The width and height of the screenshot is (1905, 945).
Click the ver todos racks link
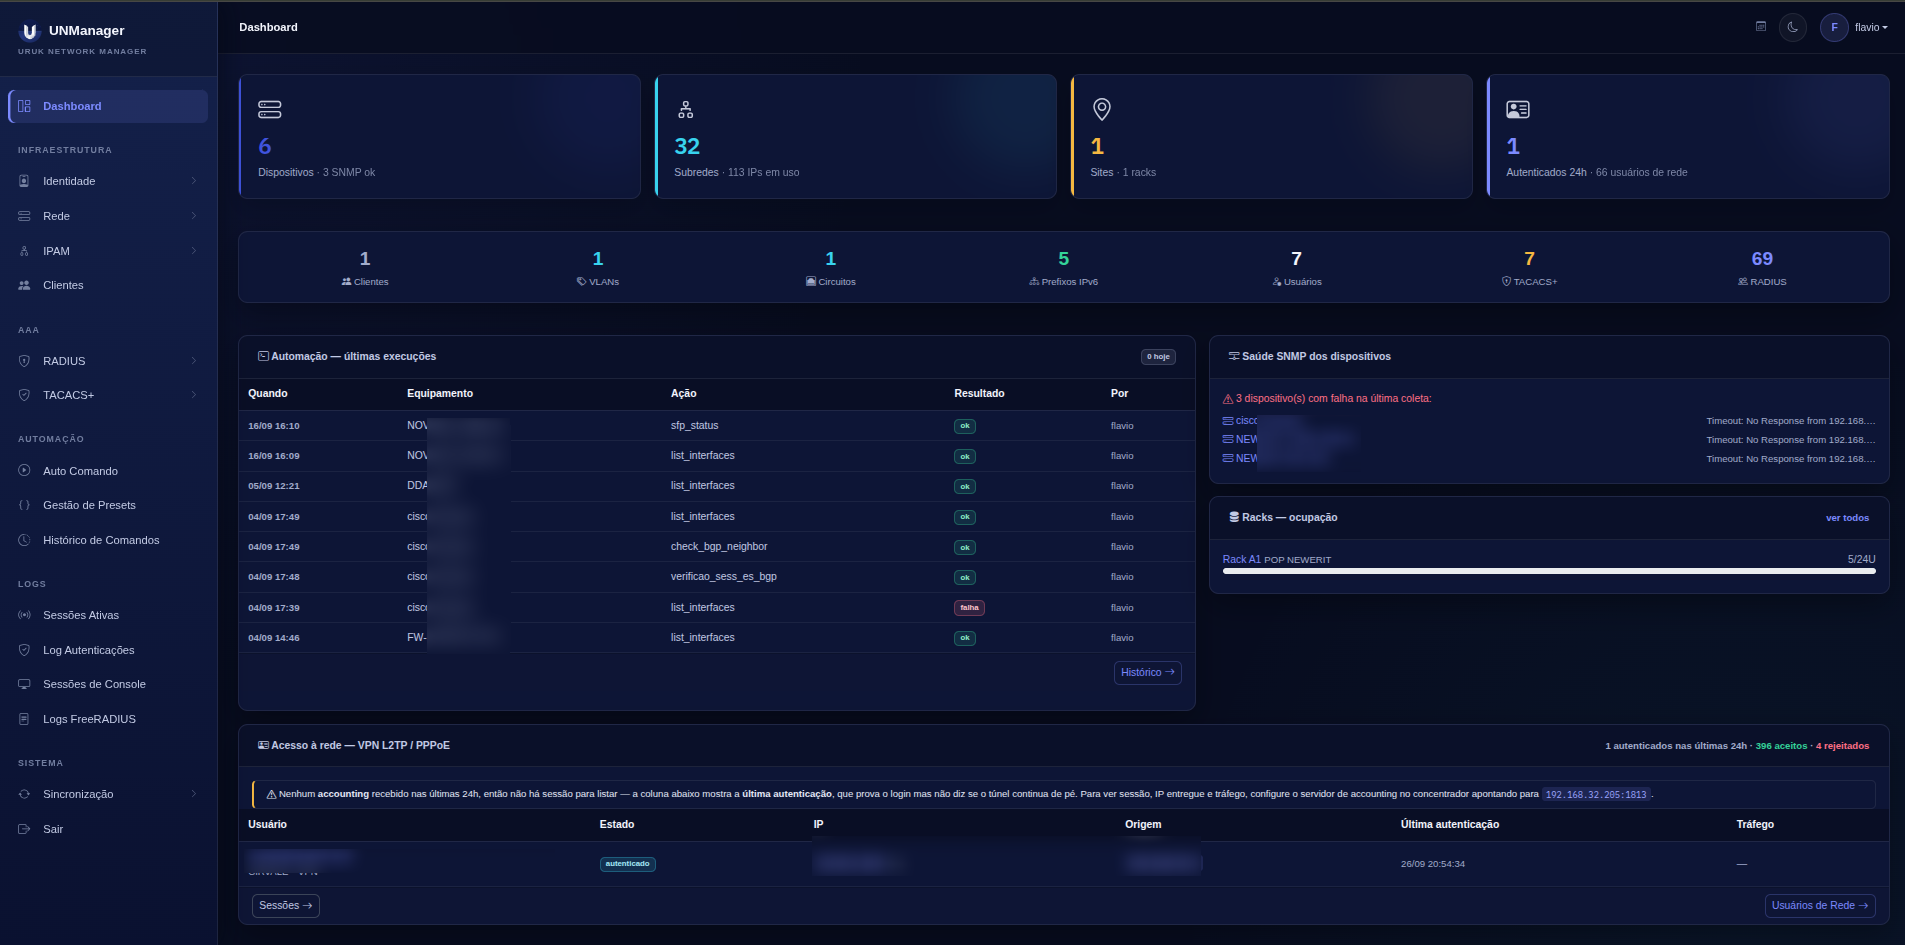tap(1847, 518)
